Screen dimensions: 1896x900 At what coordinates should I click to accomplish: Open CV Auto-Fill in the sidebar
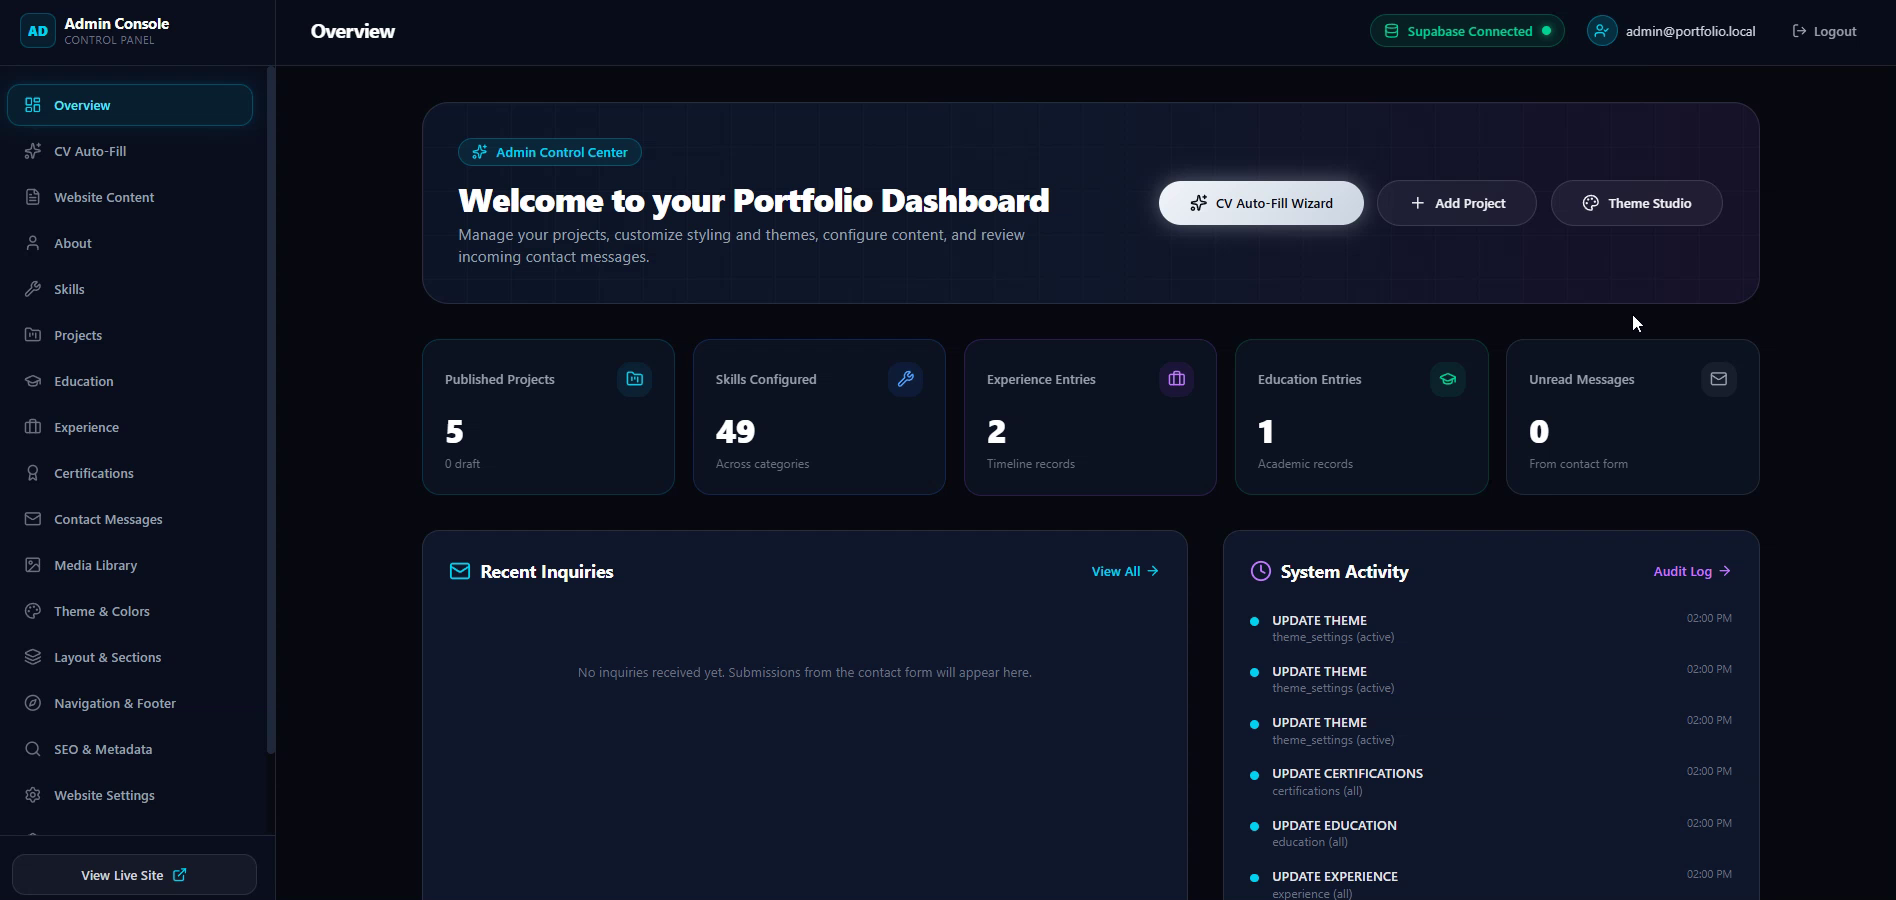pos(130,151)
